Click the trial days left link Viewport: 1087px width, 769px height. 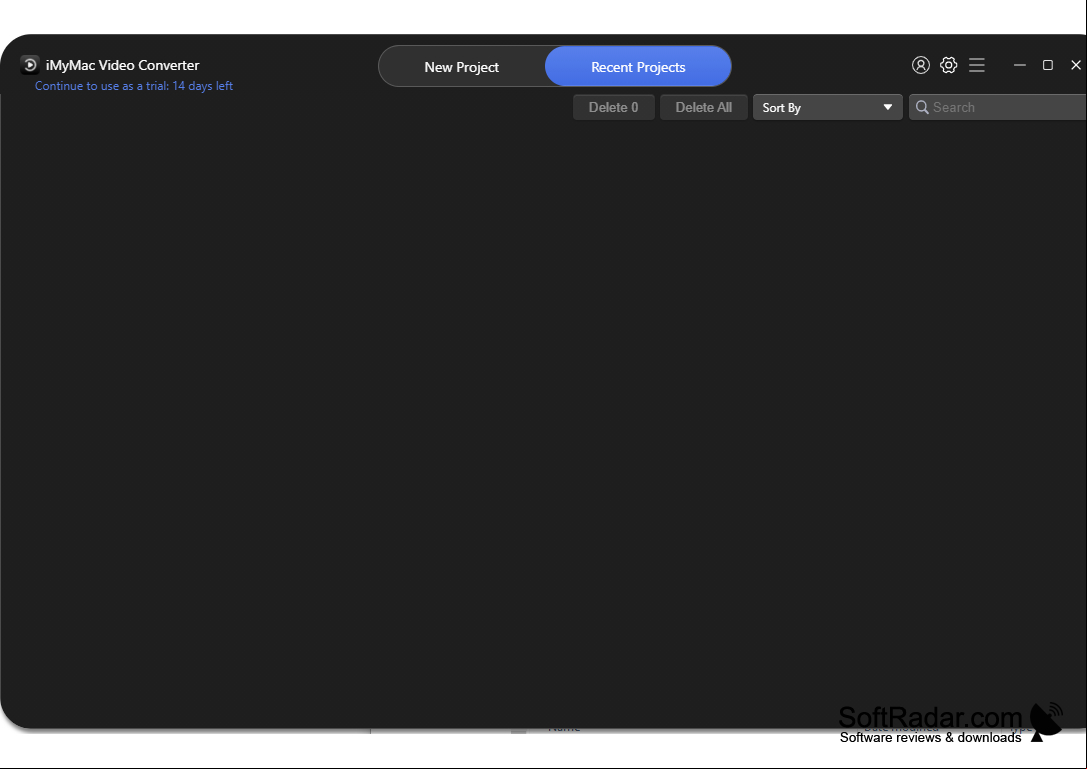click(x=134, y=86)
